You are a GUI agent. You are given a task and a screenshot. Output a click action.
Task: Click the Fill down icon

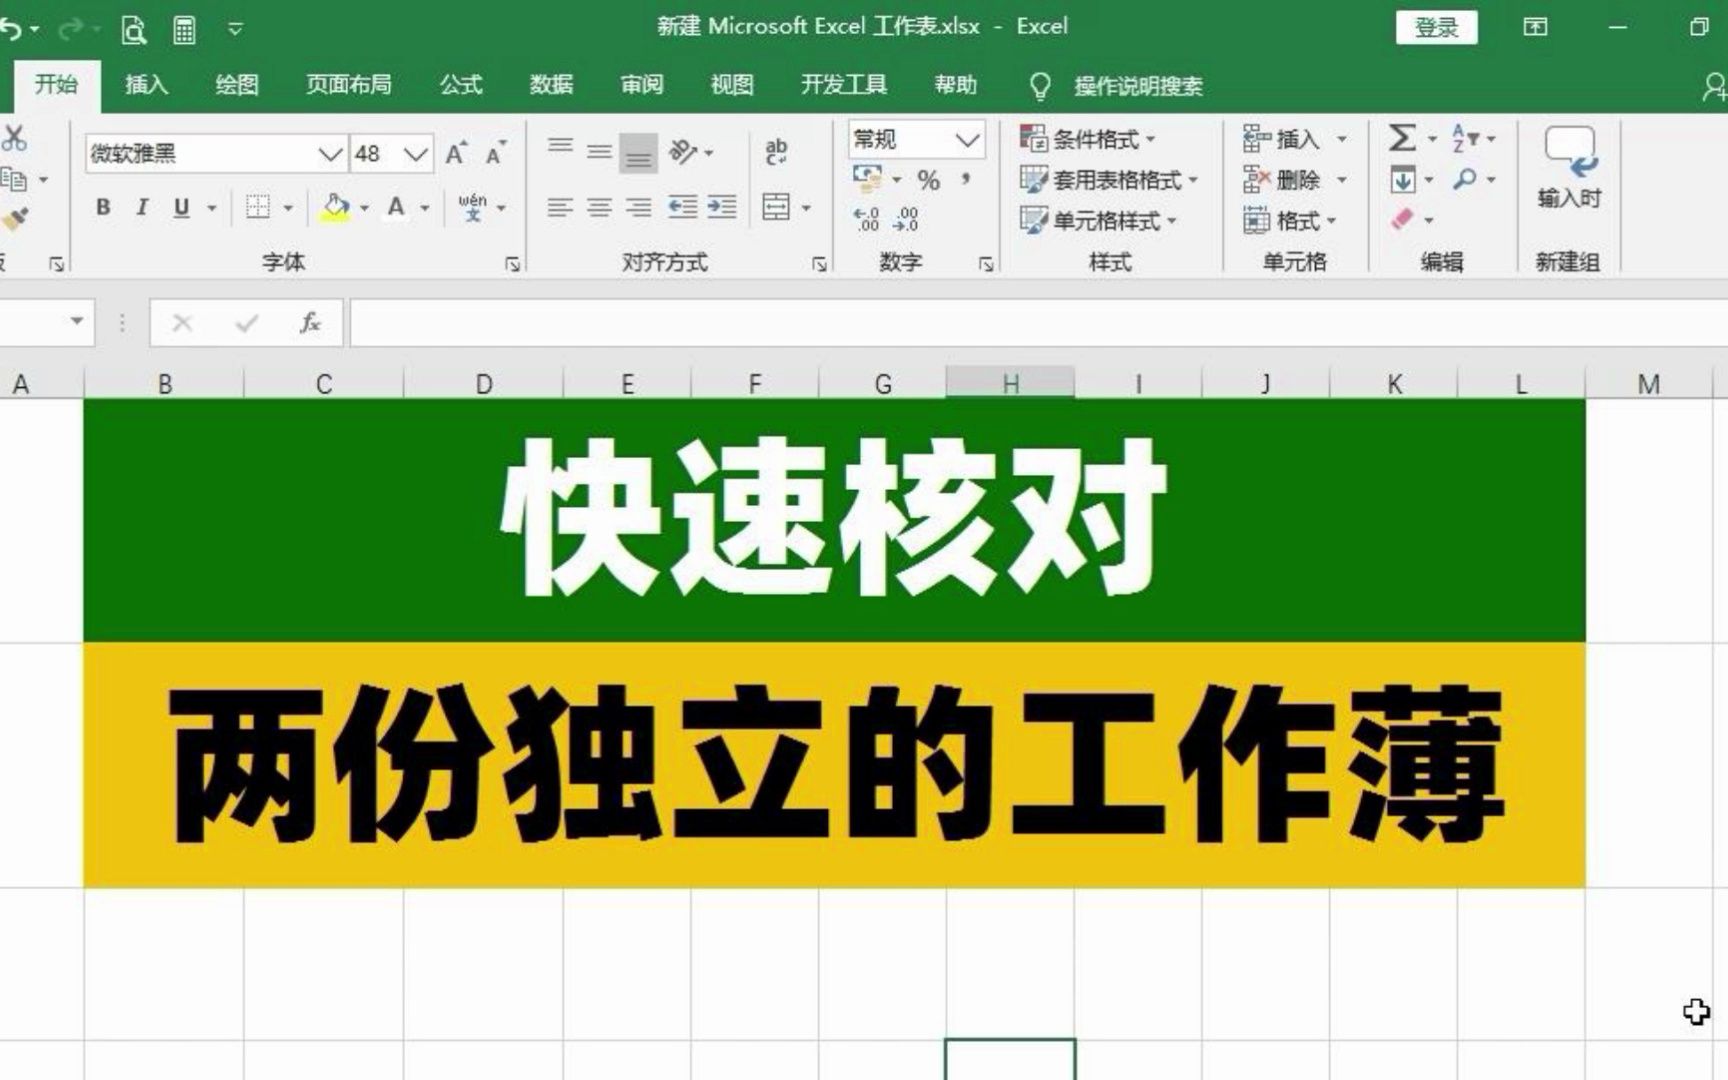(x=1403, y=180)
